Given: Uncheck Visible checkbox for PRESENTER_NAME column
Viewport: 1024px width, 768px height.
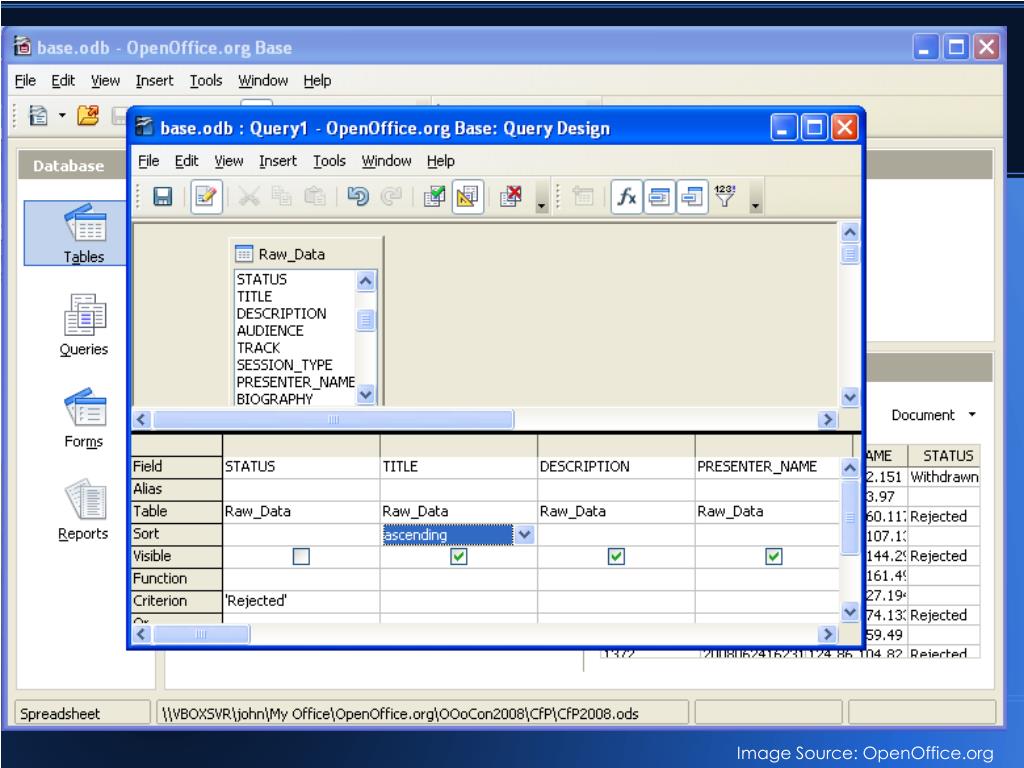Looking at the screenshot, I should pos(774,556).
